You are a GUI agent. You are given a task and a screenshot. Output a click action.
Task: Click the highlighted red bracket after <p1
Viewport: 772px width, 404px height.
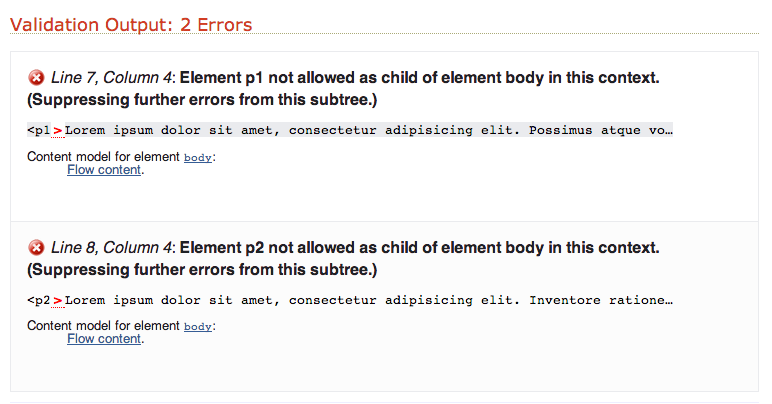(58, 130)
